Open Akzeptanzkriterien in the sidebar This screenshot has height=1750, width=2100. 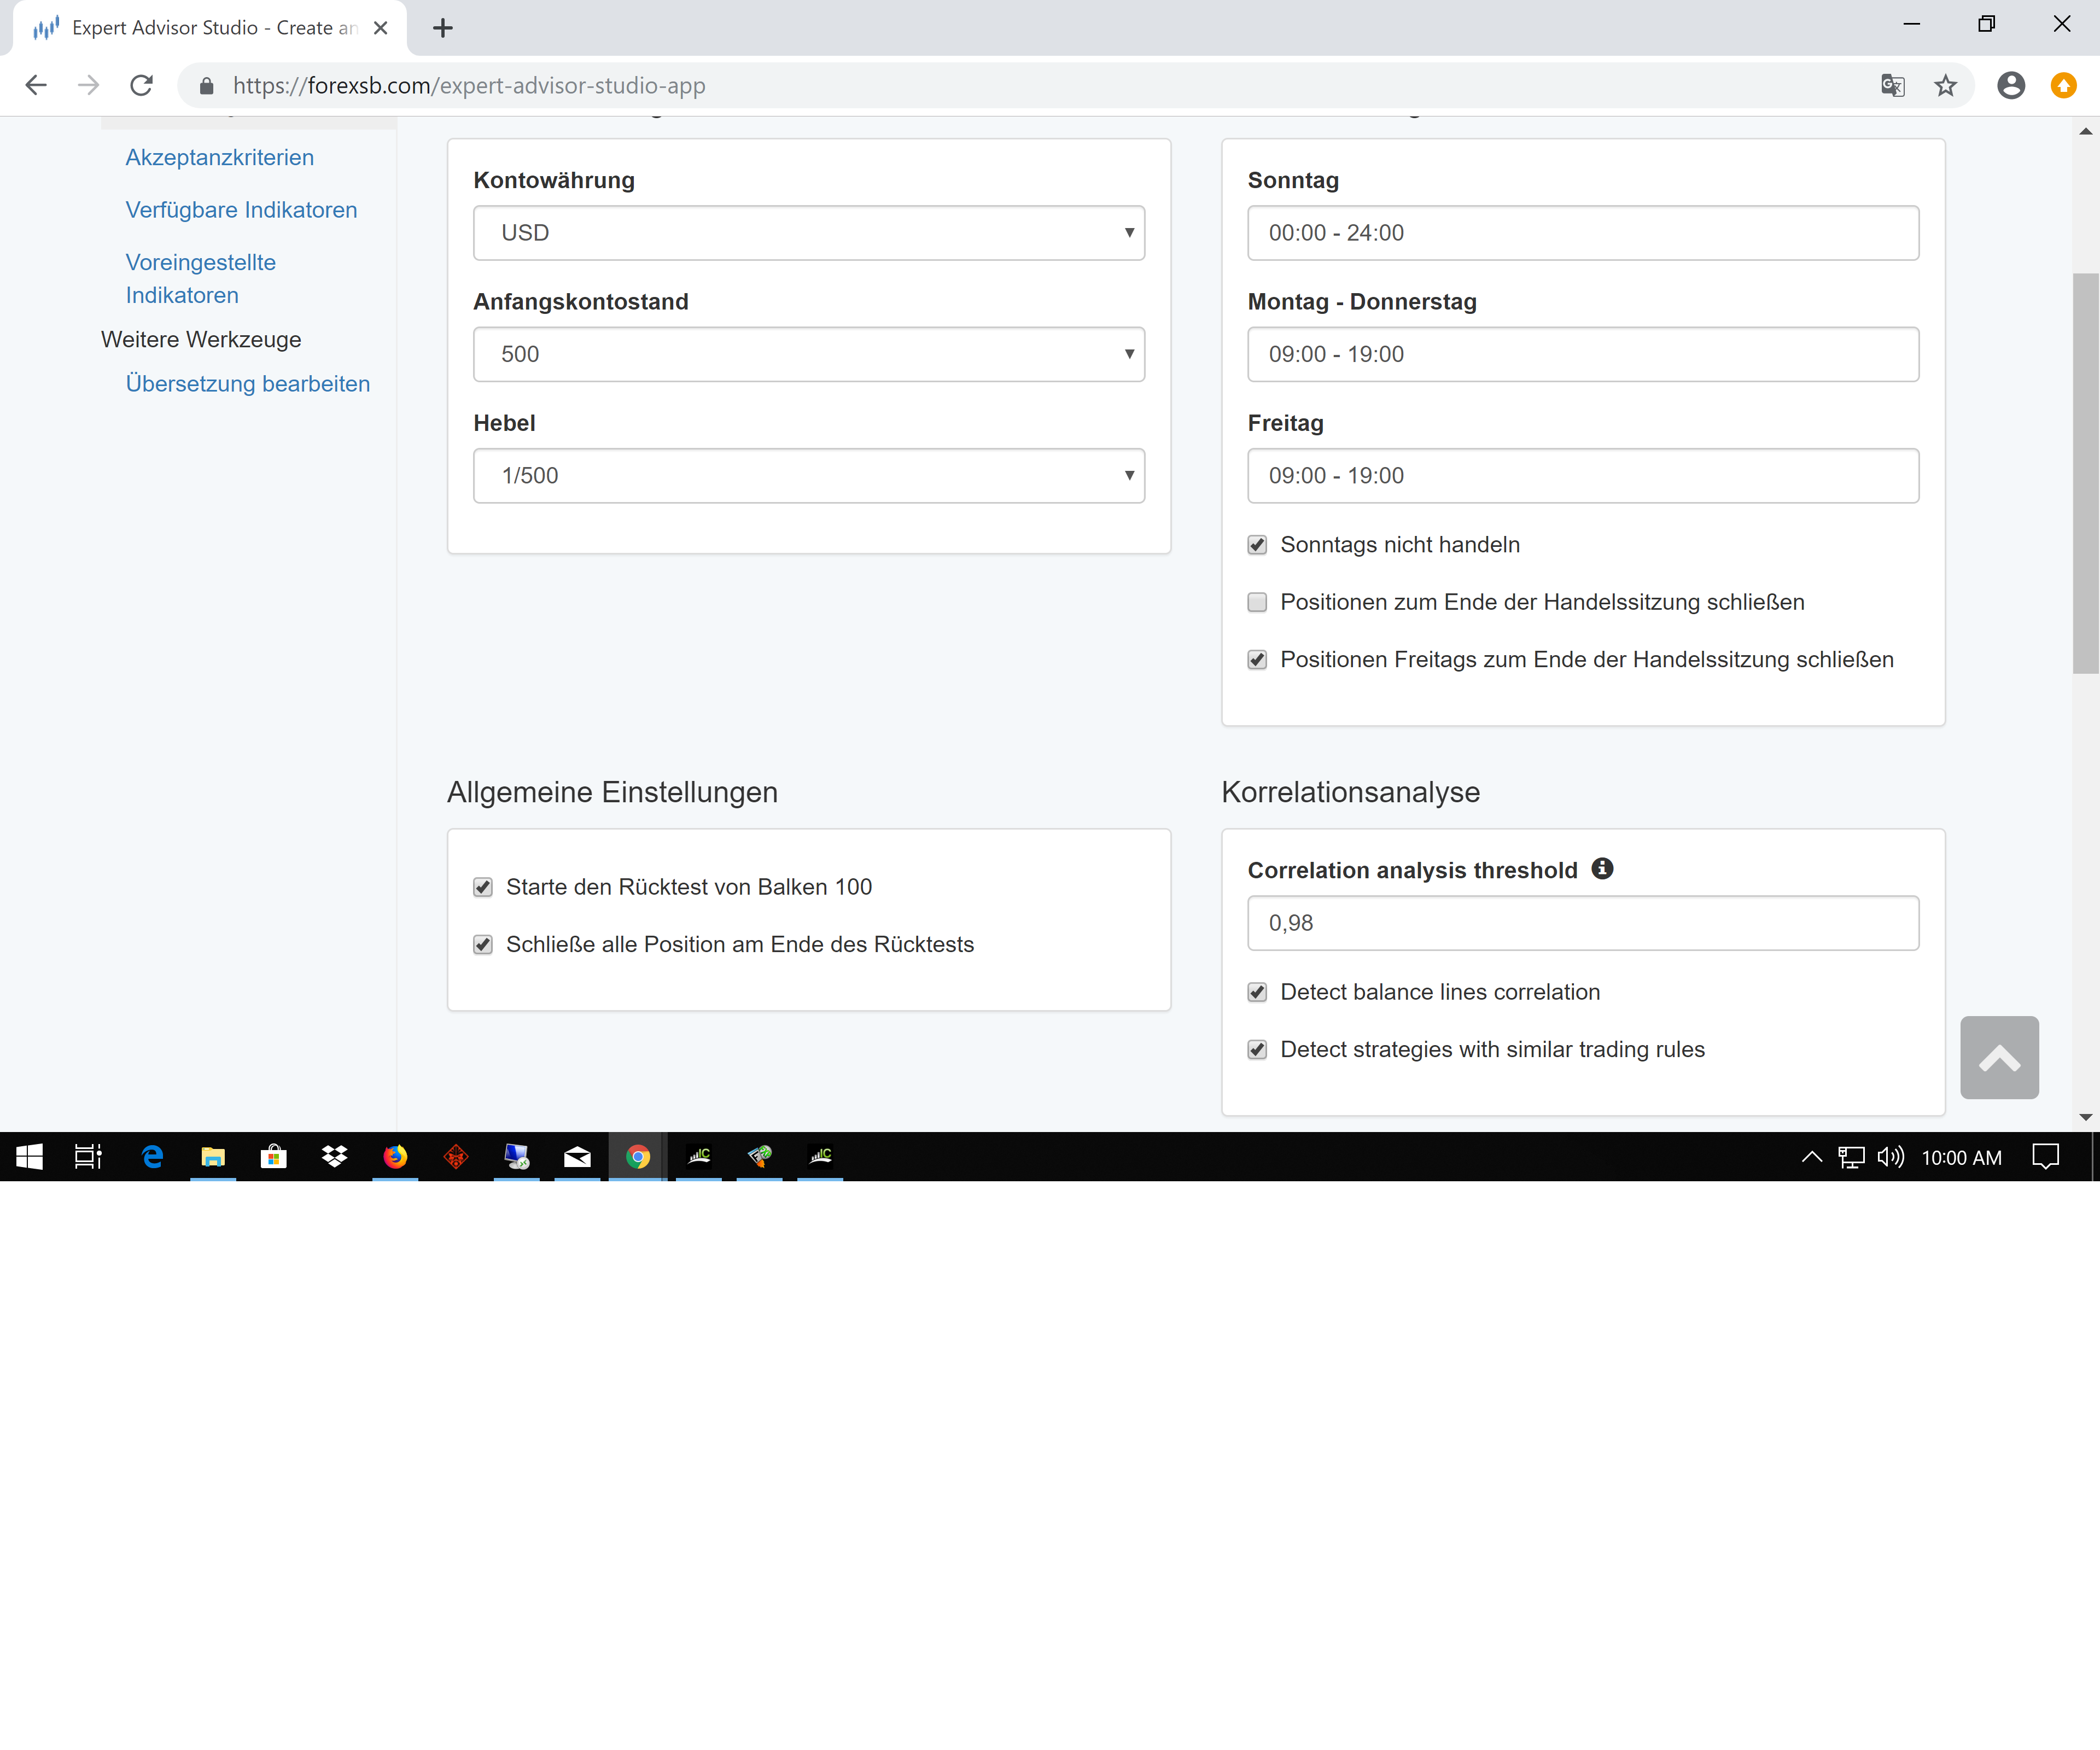[x=219, y=158]
